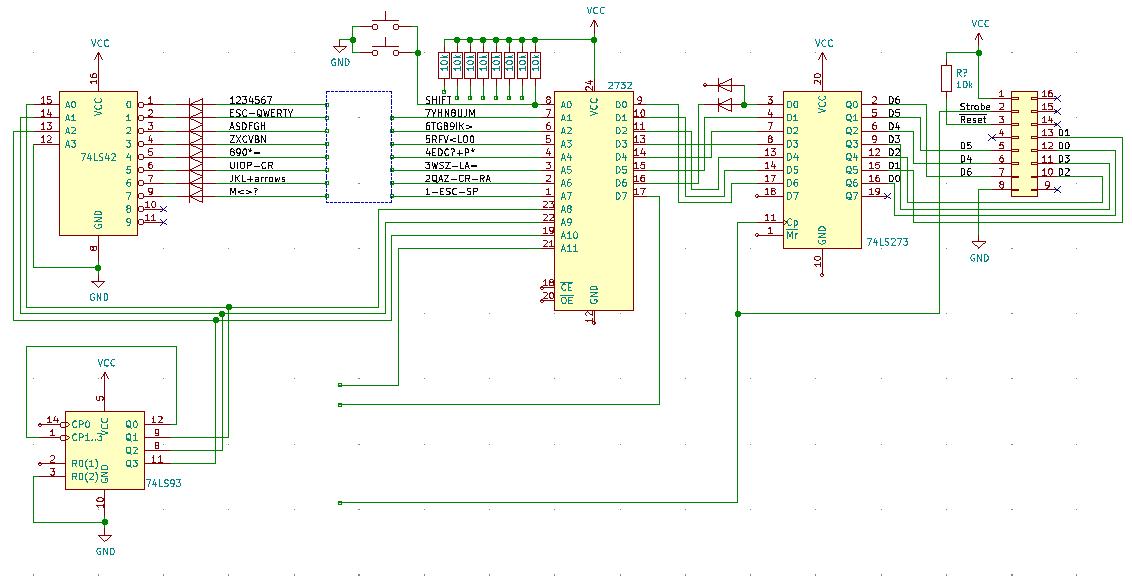Pick the 74LS273 flip-flop chip symbol
1132x585 pixels.
click(822, 170)
